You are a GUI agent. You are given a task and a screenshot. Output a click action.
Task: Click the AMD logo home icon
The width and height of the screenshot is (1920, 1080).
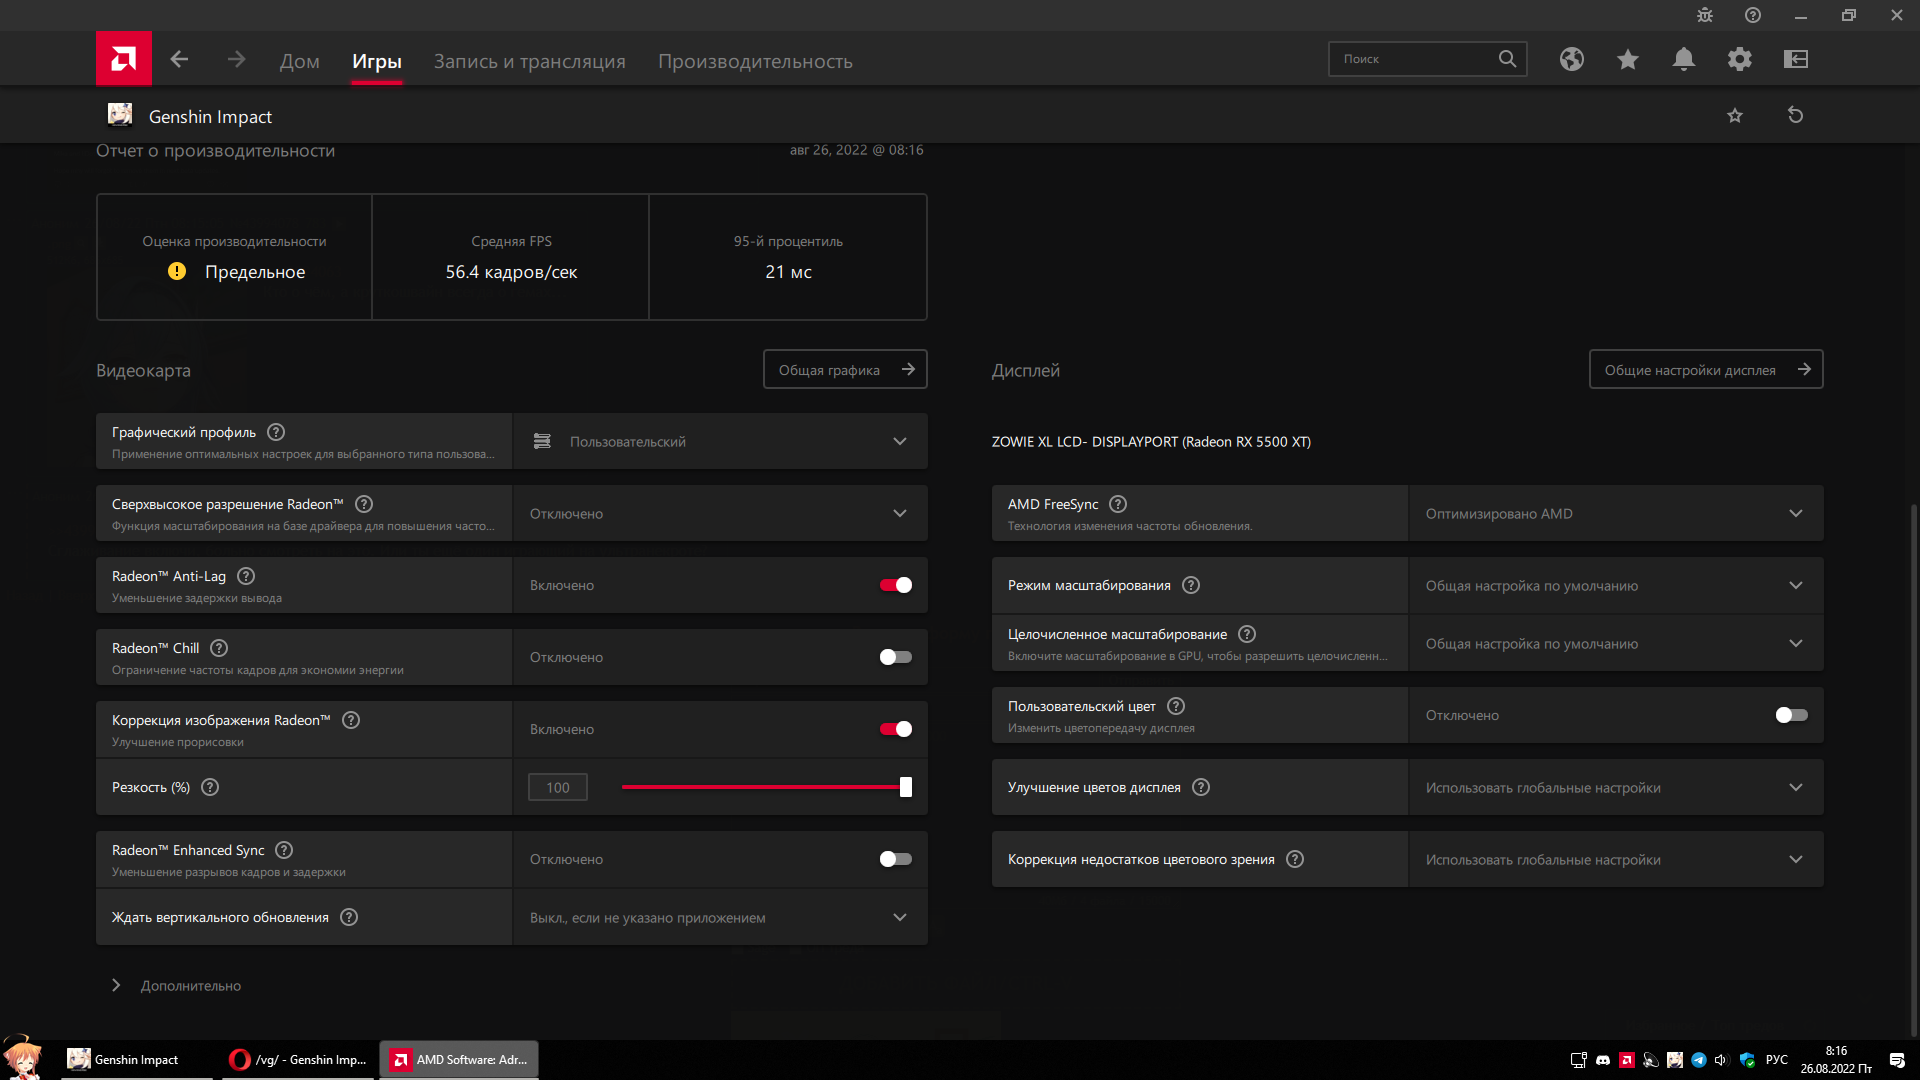coord(124,59)
